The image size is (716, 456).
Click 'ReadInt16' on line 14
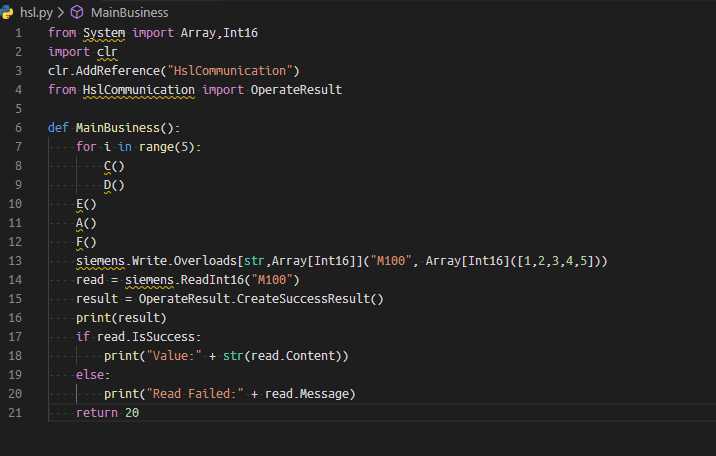[x=212, y=280]
